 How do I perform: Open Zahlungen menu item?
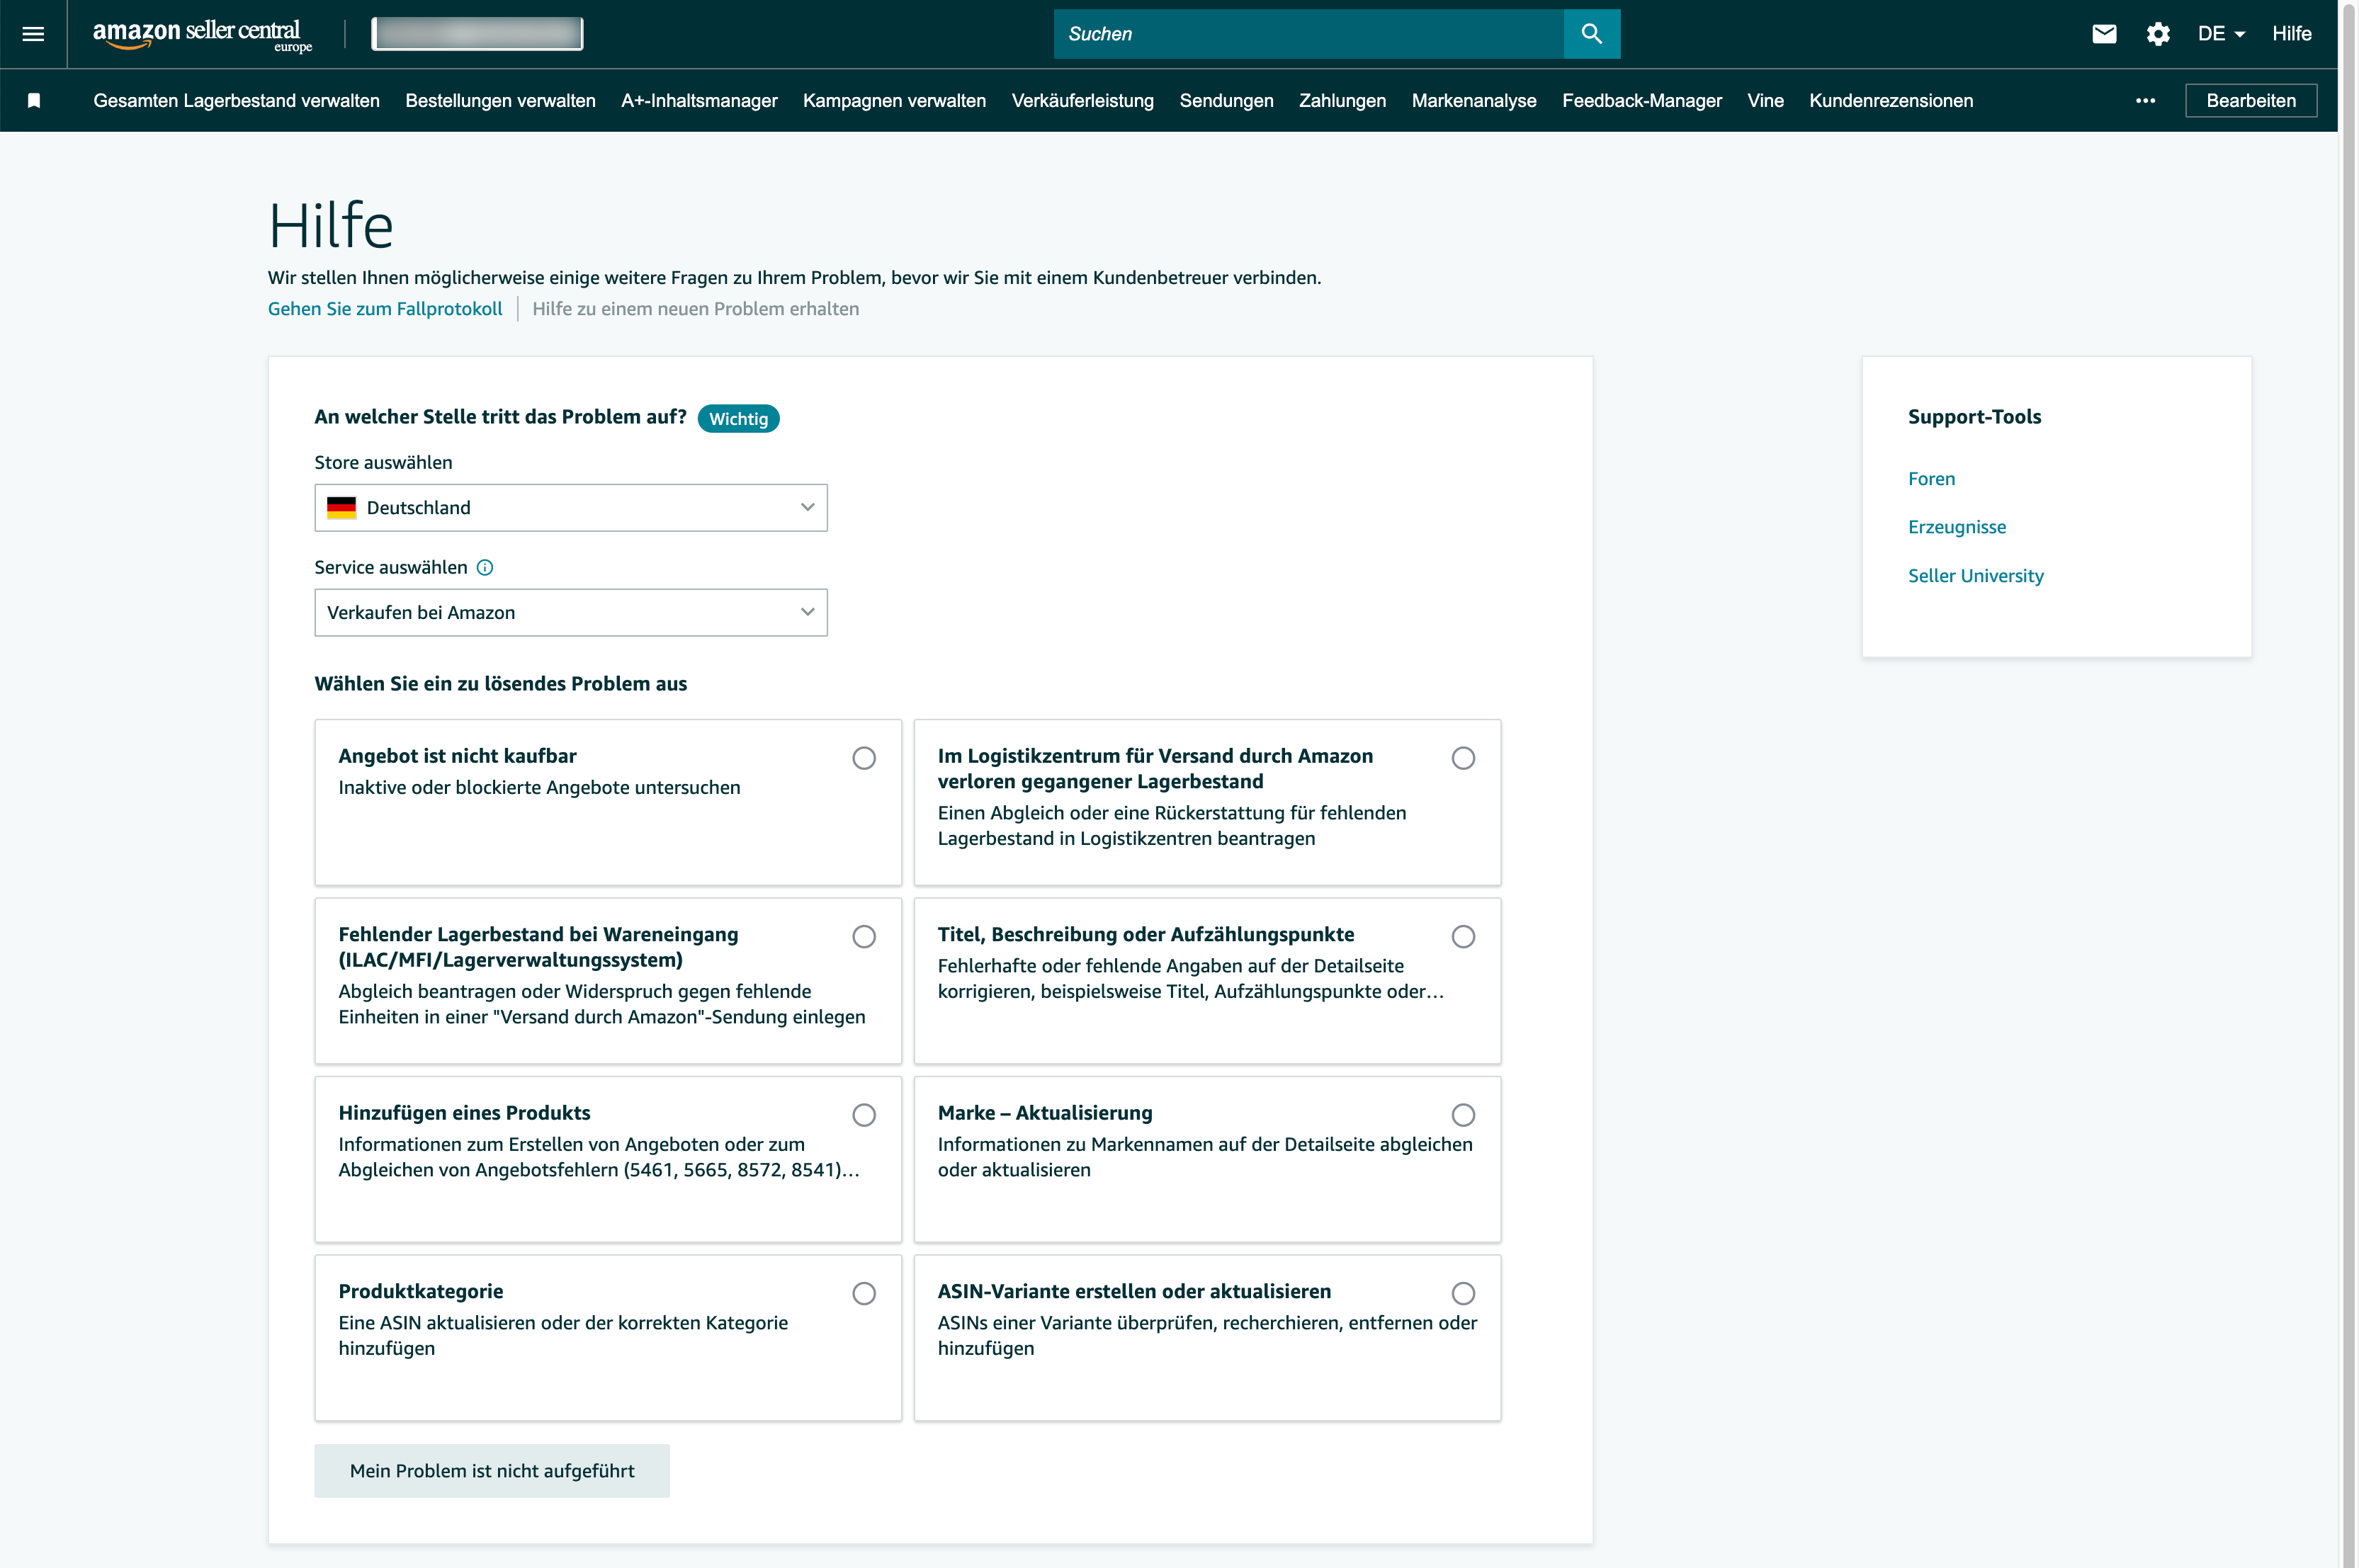1342,100
